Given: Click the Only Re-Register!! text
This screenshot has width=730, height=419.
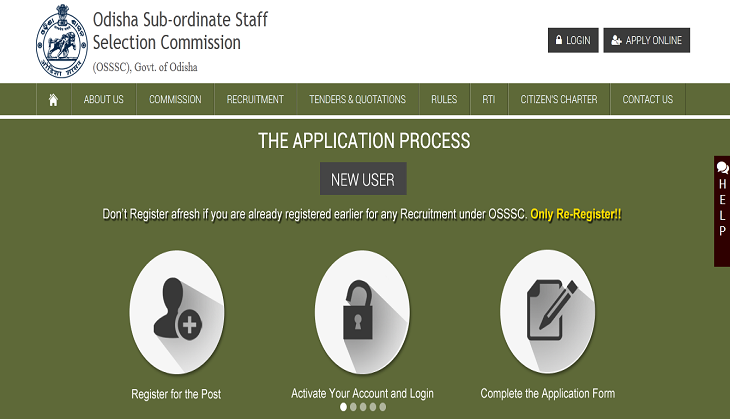Looking at the screenshot, I should click(576, 214).
